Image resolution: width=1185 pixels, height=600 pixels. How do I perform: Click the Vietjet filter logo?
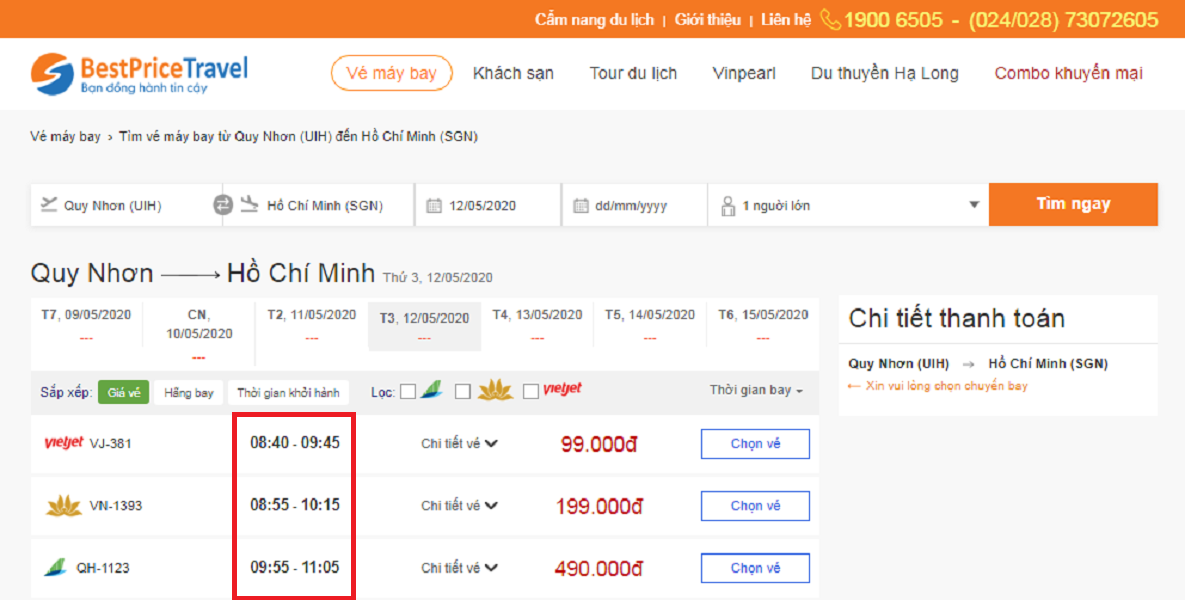pos(562,389)
